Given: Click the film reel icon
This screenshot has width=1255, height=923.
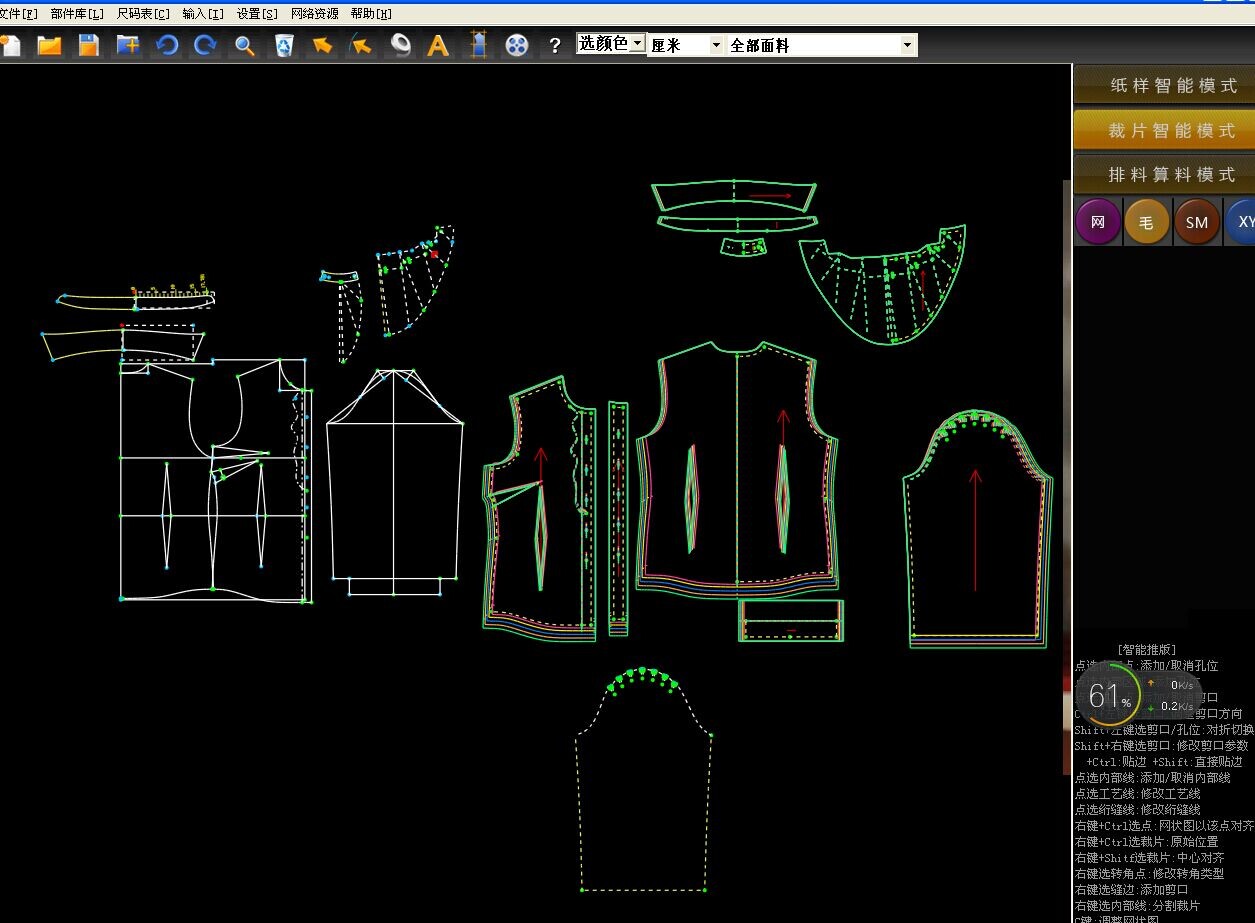Looking at the screenshot, I should 516,45.
